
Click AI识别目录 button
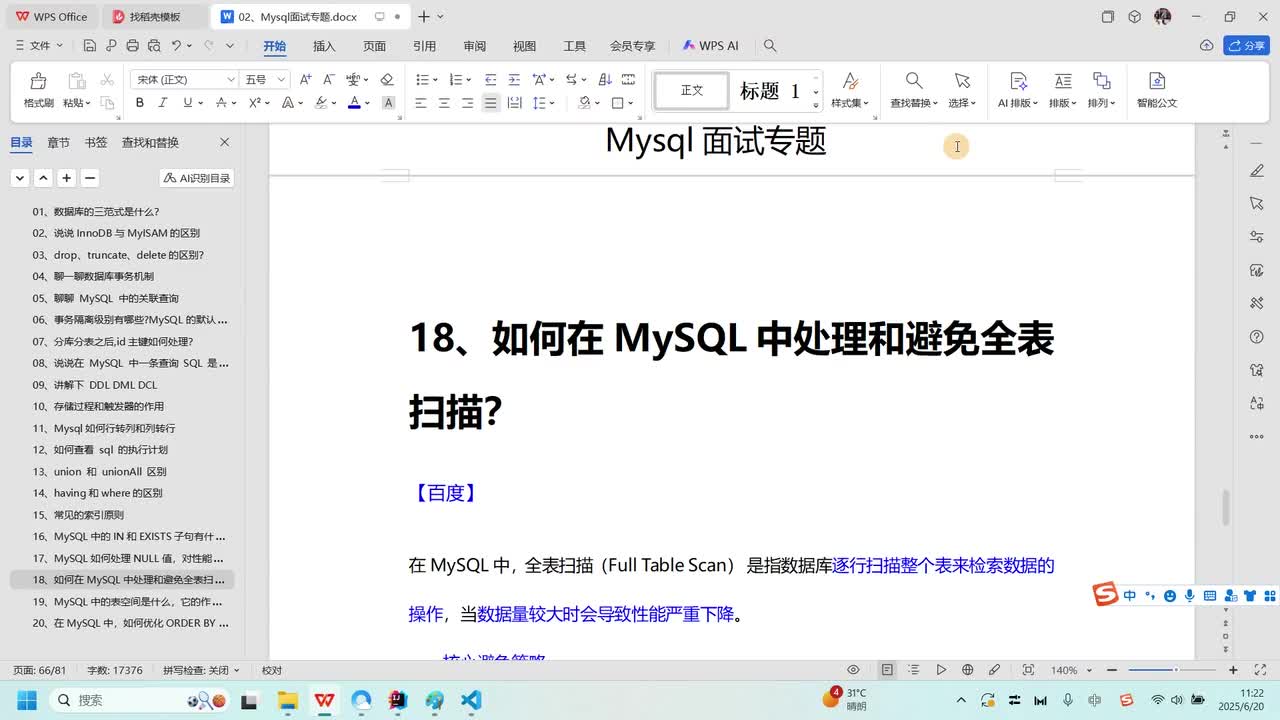pyautogui.click(x=197, y=178)
